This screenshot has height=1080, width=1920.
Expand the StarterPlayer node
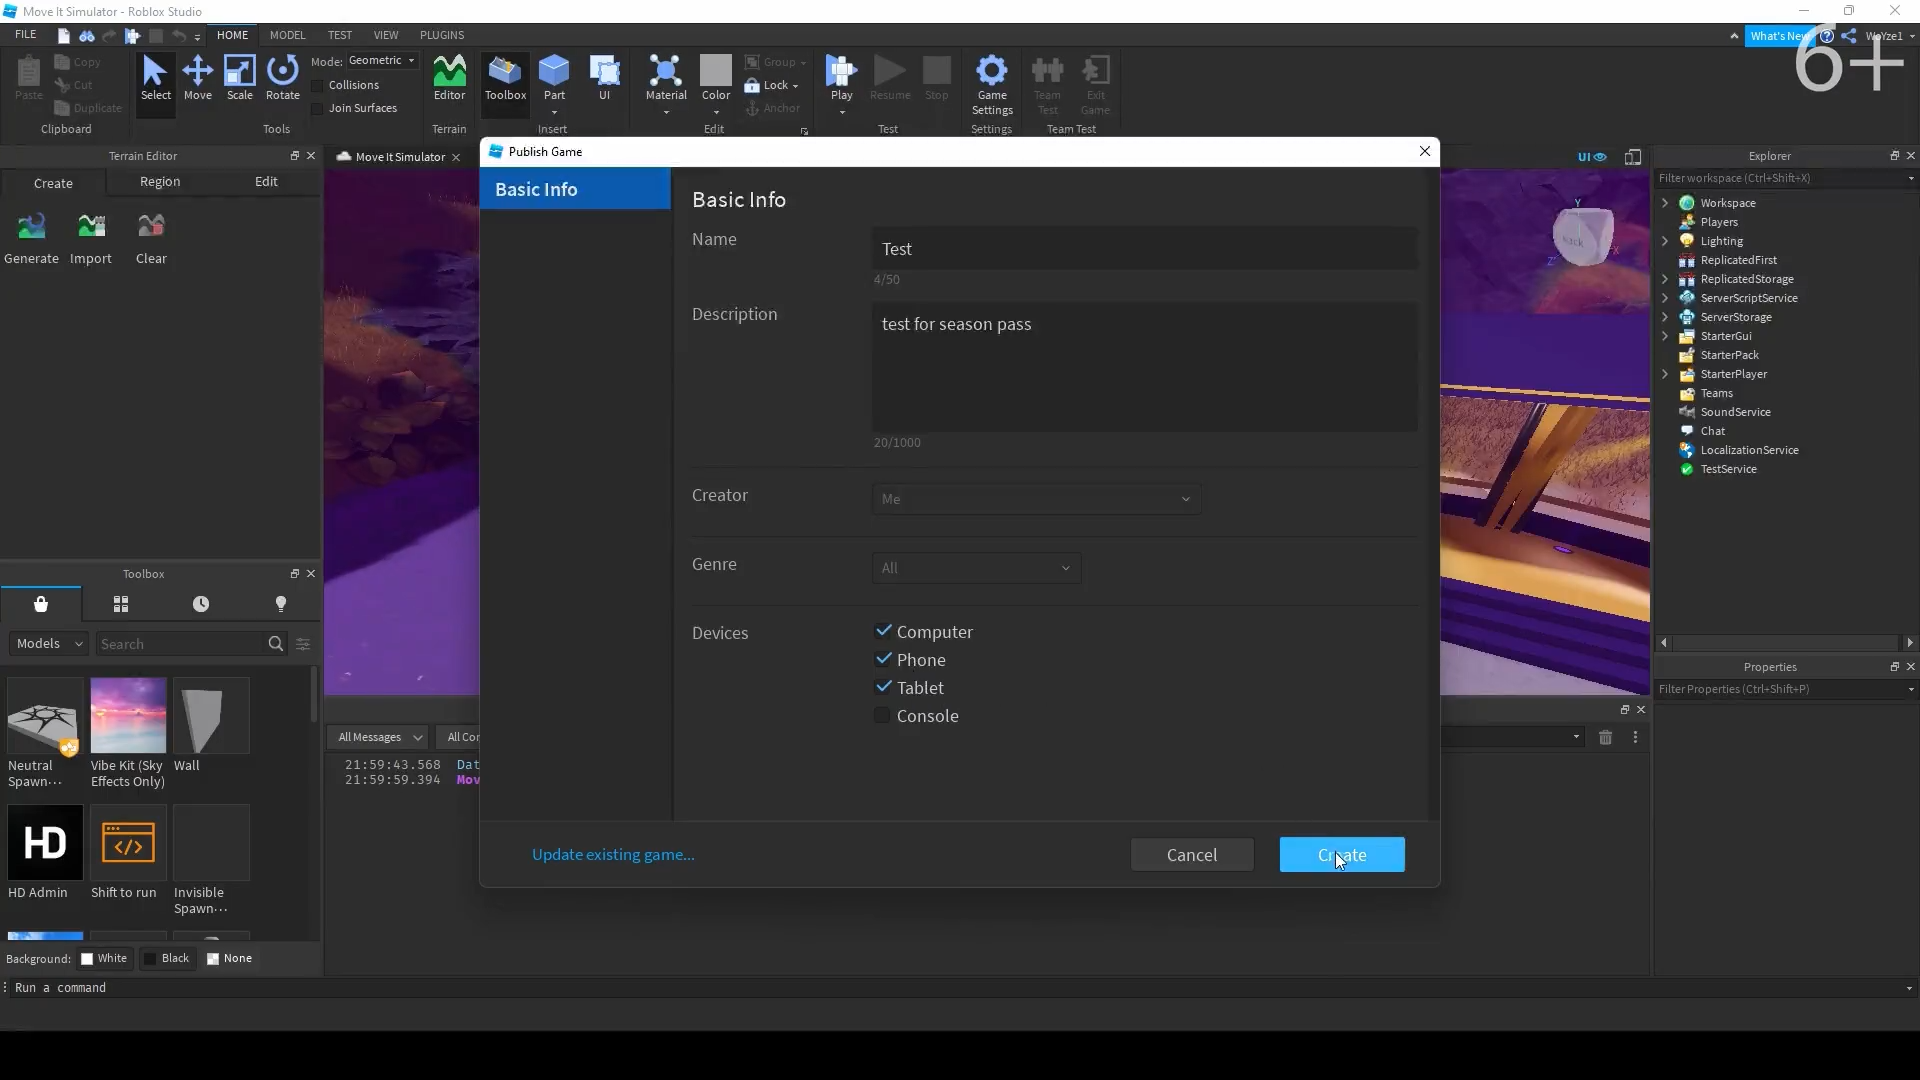point(1665,374)
